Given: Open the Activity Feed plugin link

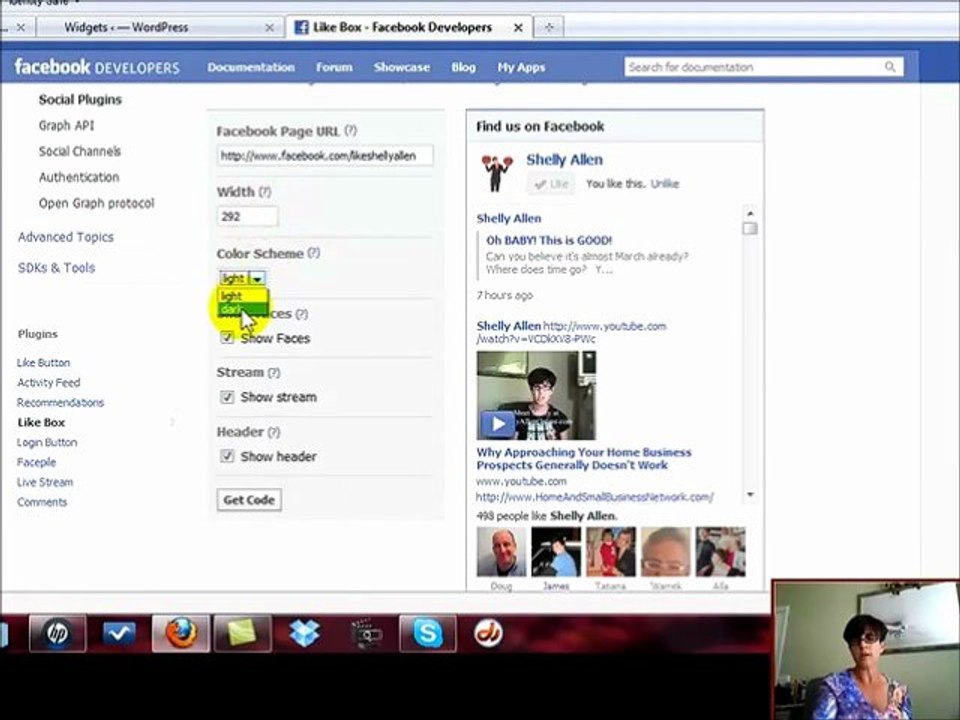Looking at the screenshot, I should pos(48,383).
